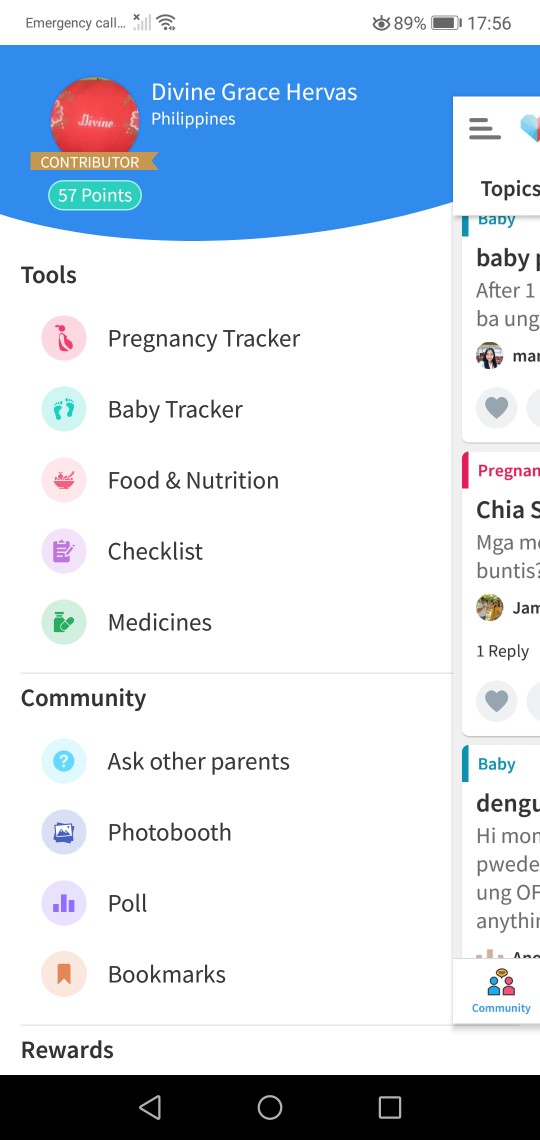Like the baby post with heart button
This screenshot has height=1140, width=540.
click(496, 408)
